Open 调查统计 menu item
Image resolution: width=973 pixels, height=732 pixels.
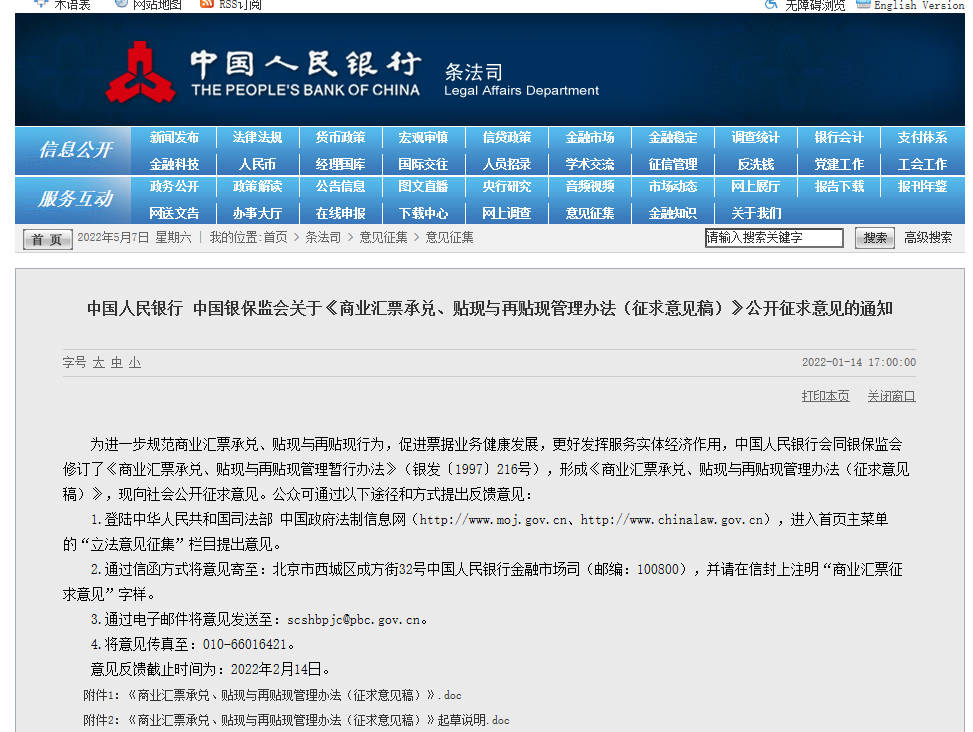[756, 137]
